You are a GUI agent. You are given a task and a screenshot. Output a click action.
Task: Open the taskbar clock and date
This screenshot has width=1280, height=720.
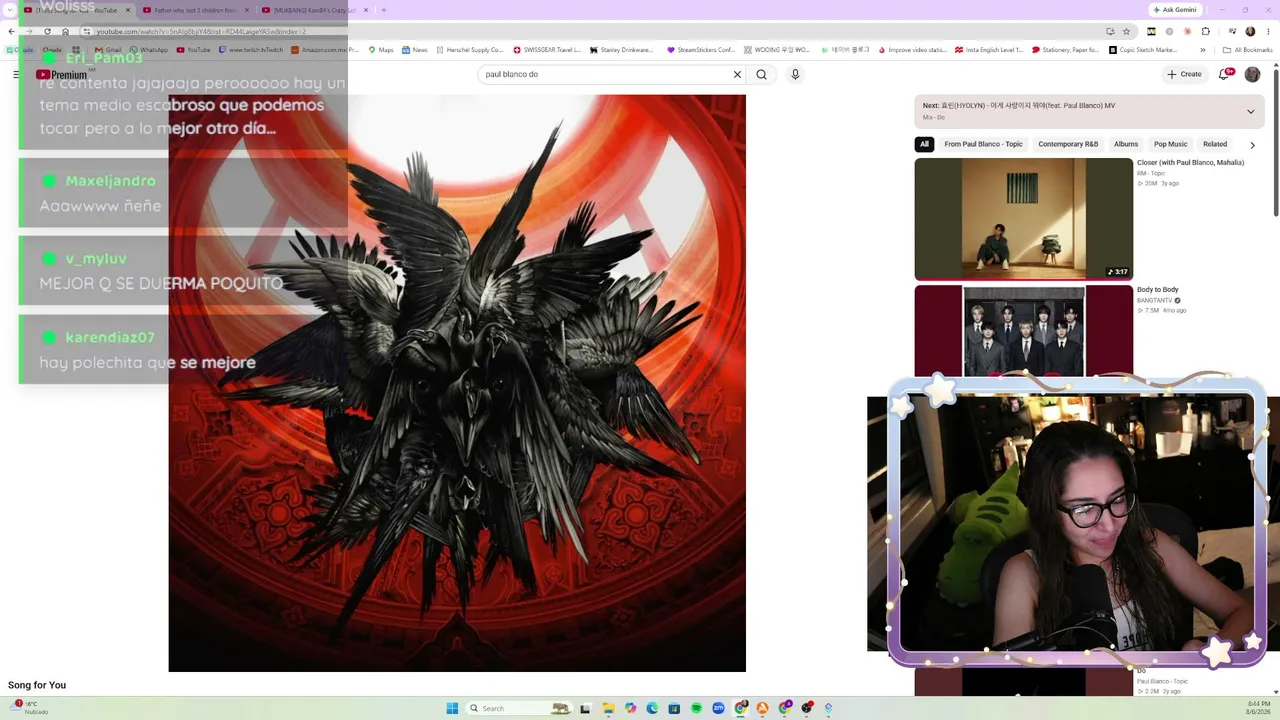click(1258, 708)
